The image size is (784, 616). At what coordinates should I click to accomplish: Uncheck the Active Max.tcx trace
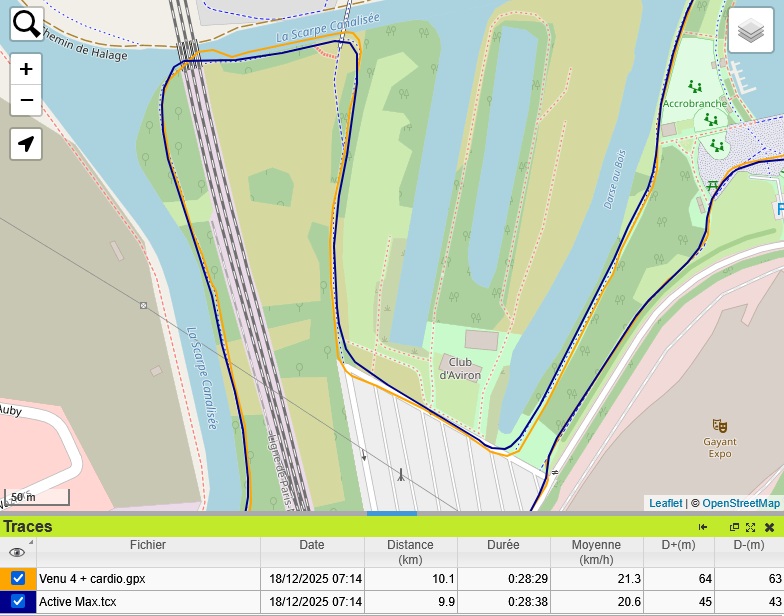point(18,602)
